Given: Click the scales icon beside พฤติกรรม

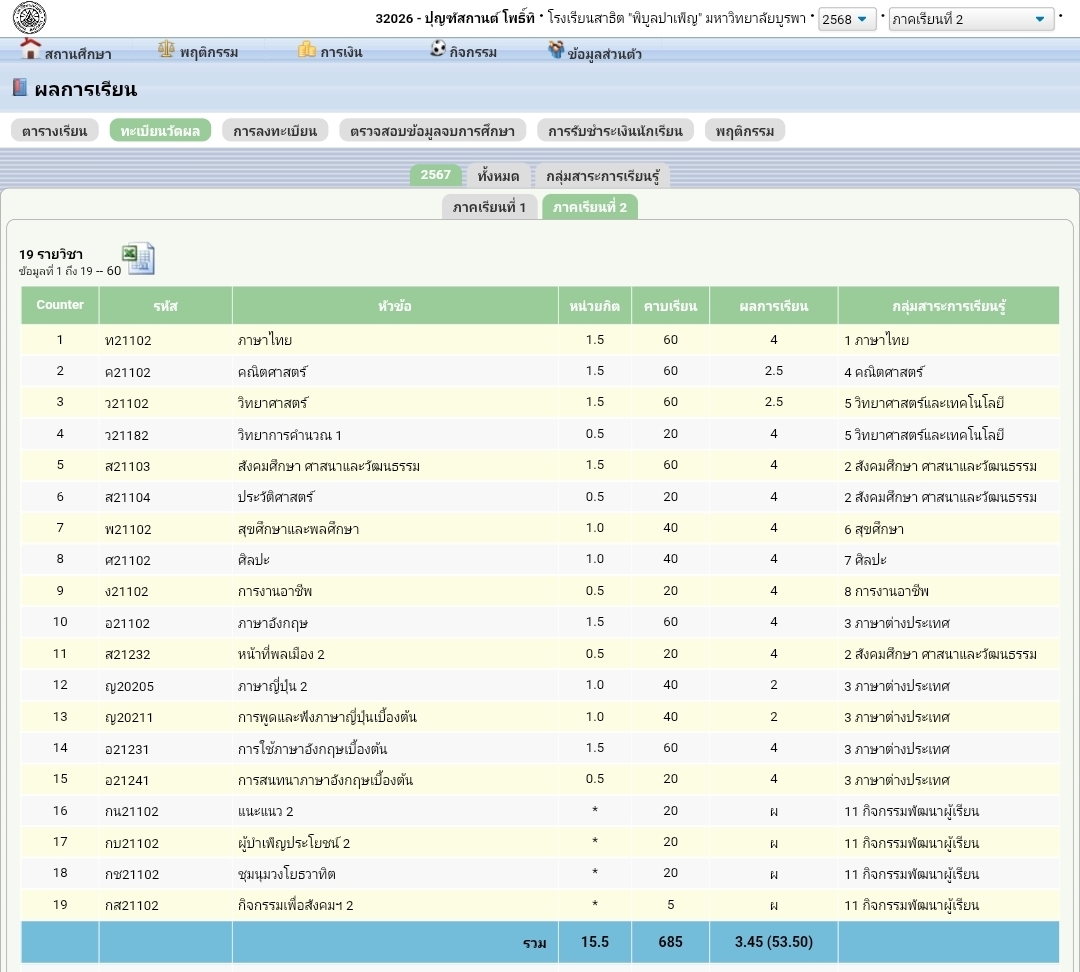Looking at the screenshot, I should point(166,49).
